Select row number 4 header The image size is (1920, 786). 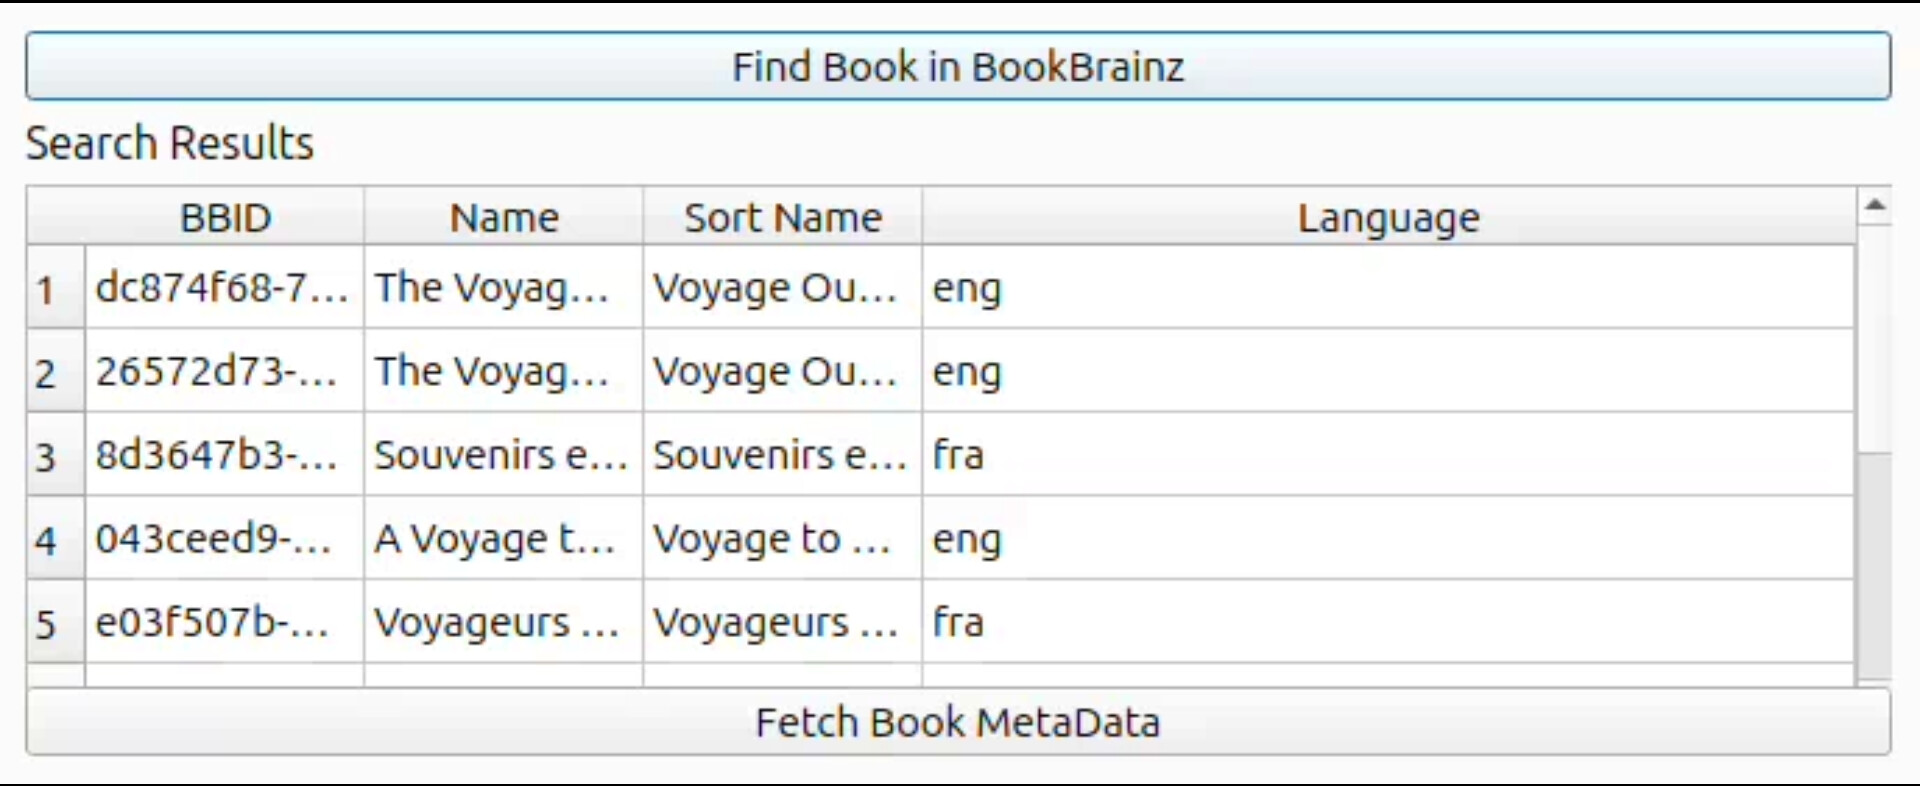[46, 540]
